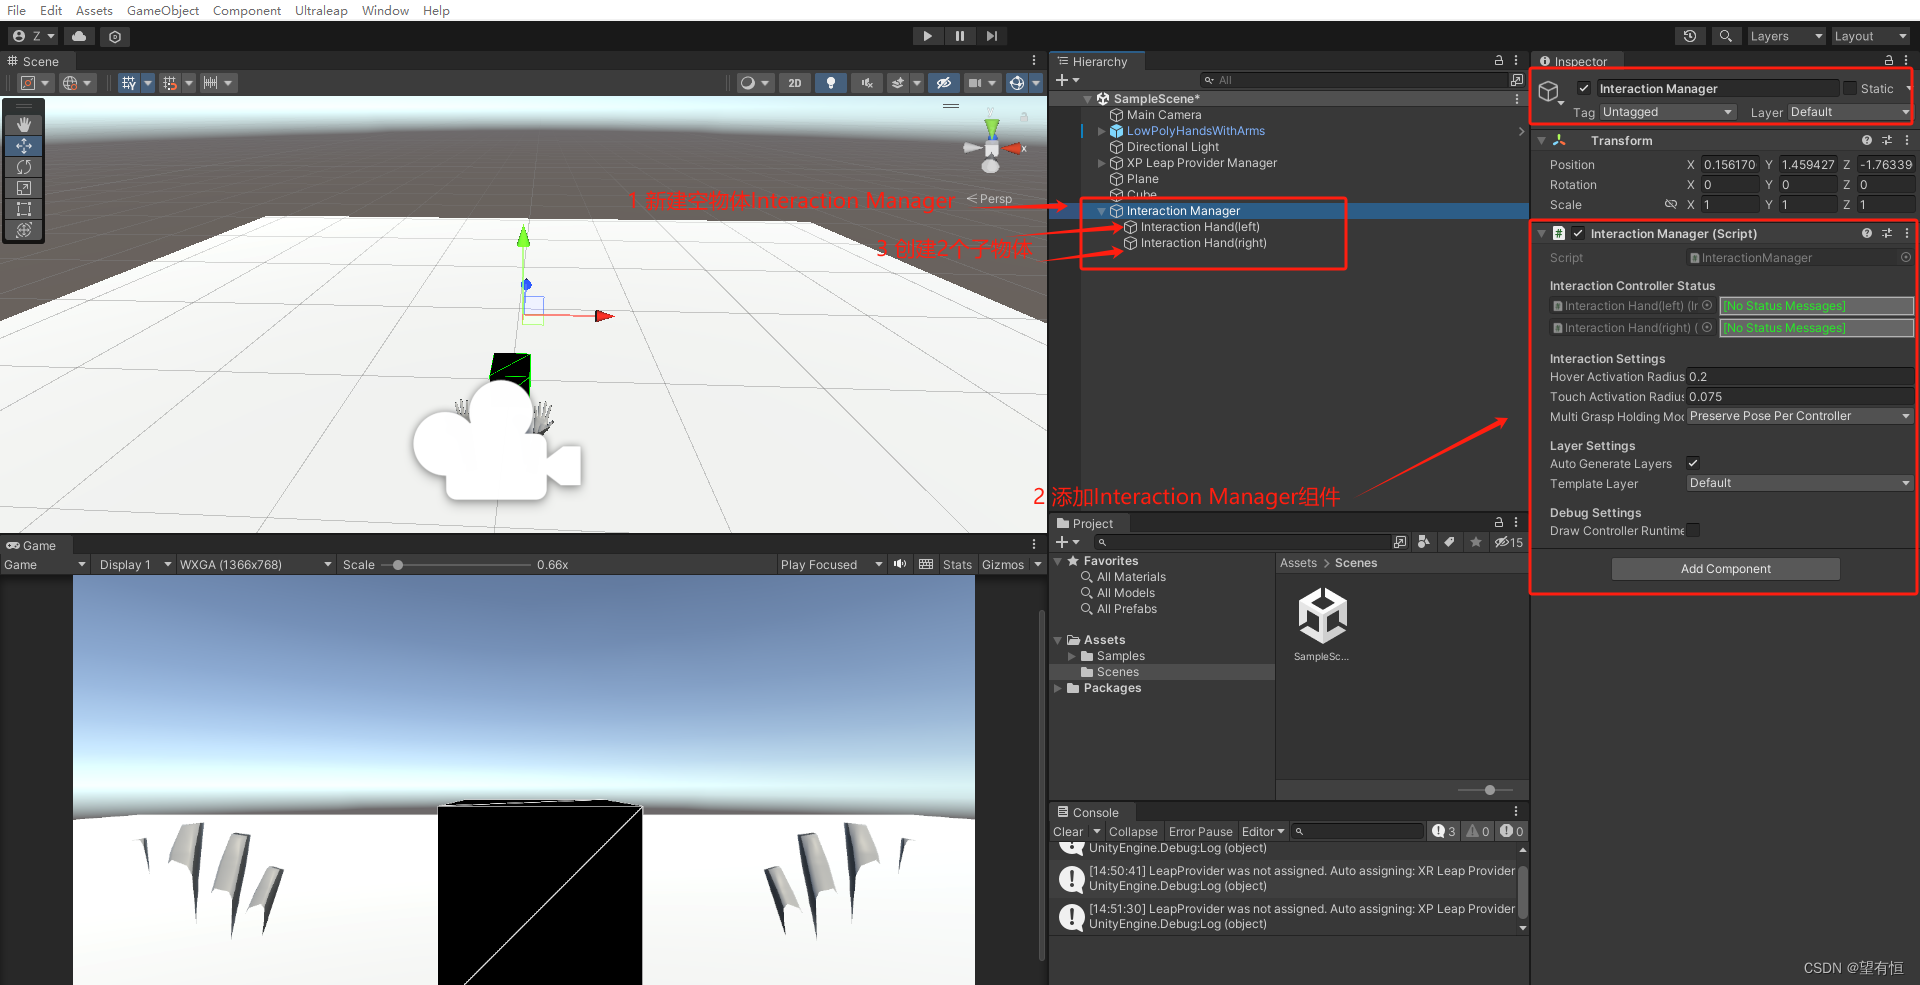The height and width of the screenshot is (985, 1920).
Task: Open Multi Grasp Holding Mode dropdown
Action: [x=1800, y=416]
